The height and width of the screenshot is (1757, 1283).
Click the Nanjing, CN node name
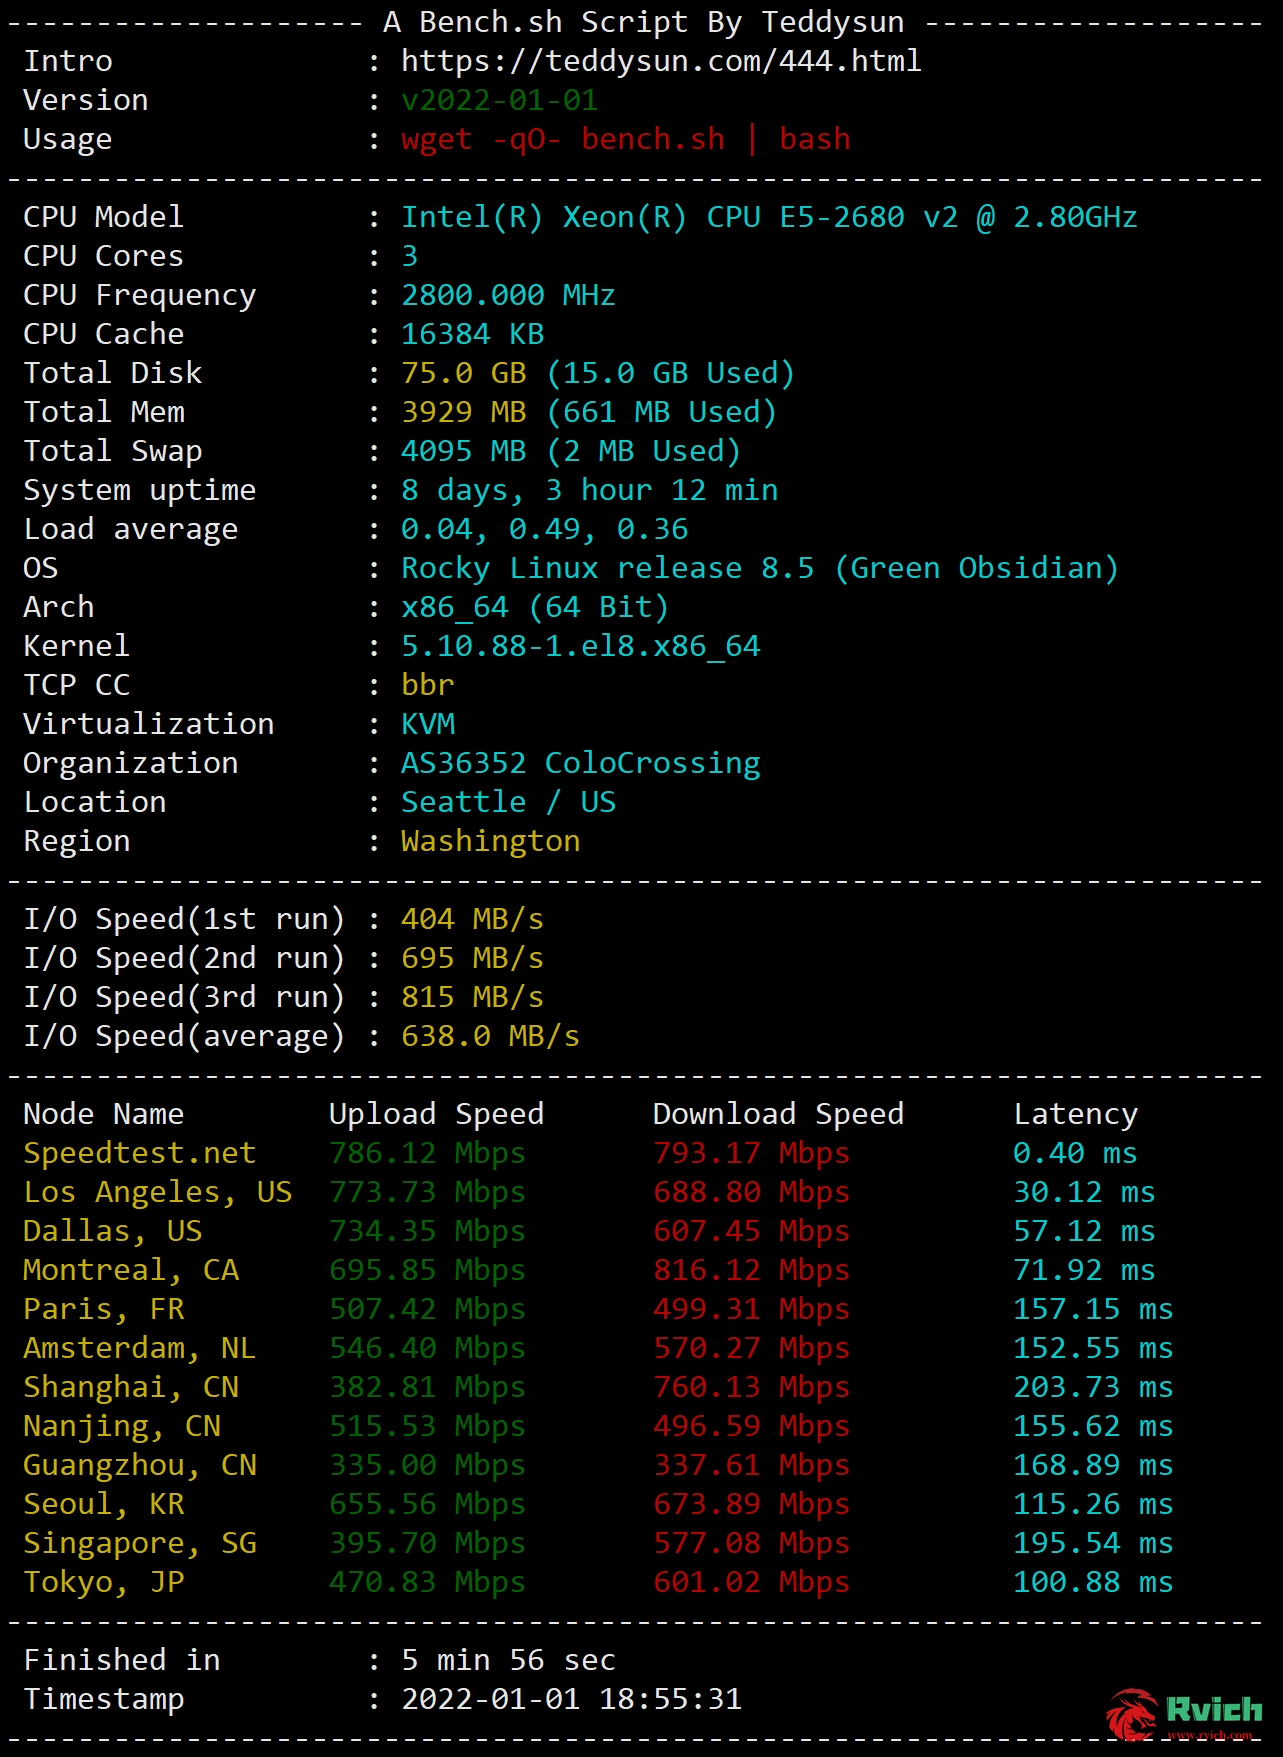point(121,1426)
